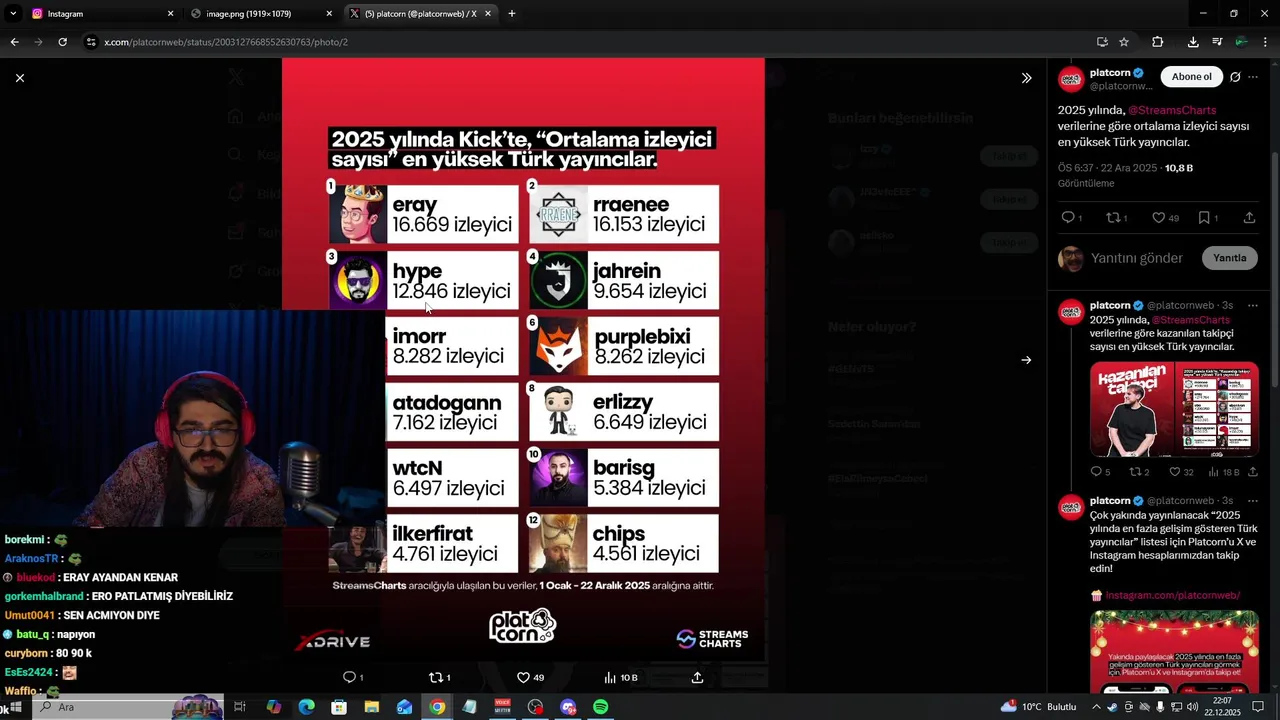Click the reply icon in the main post

click(1068, 217)
